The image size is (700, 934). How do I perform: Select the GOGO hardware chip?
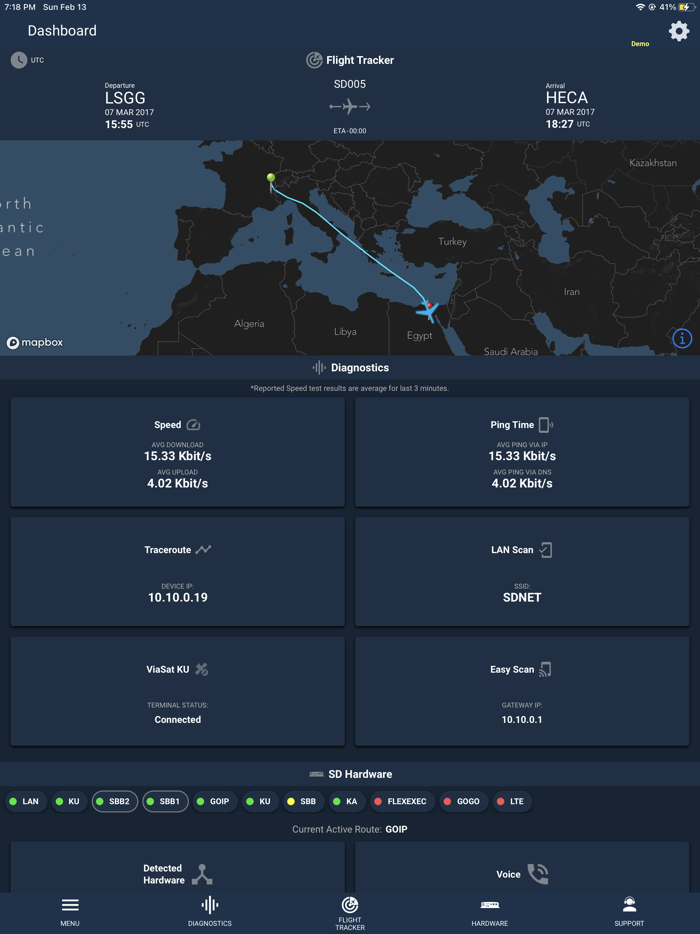pos(463,801)
